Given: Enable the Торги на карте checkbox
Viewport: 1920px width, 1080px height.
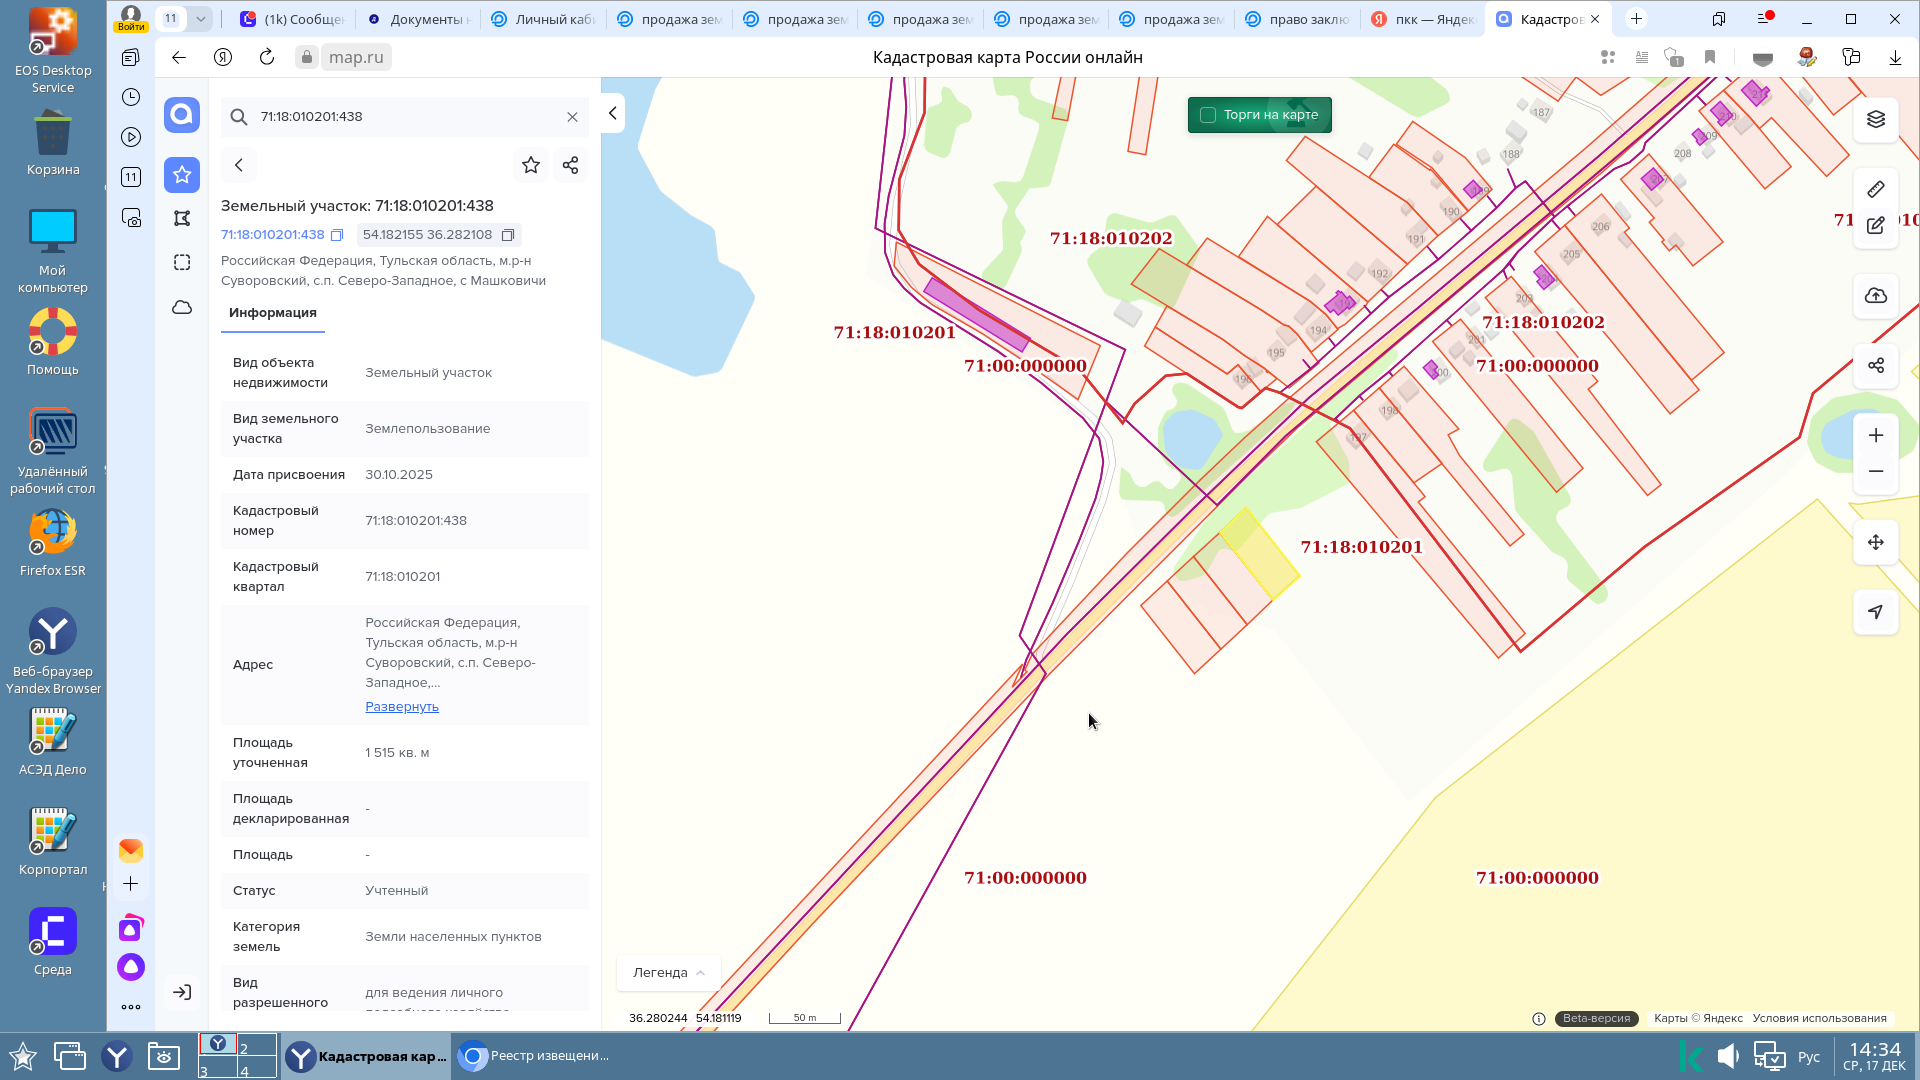Looking at the screenshot, I should pos(1208,115).
